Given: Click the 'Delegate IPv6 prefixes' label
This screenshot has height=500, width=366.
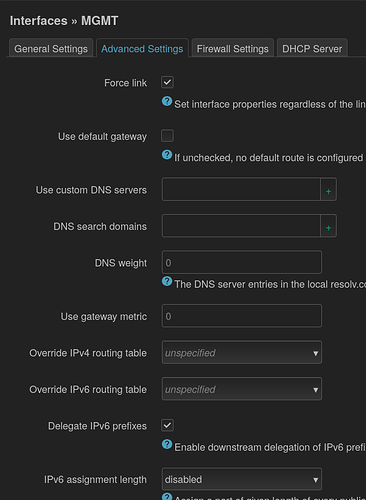Looking at the screenshot, I should (97, 426).
